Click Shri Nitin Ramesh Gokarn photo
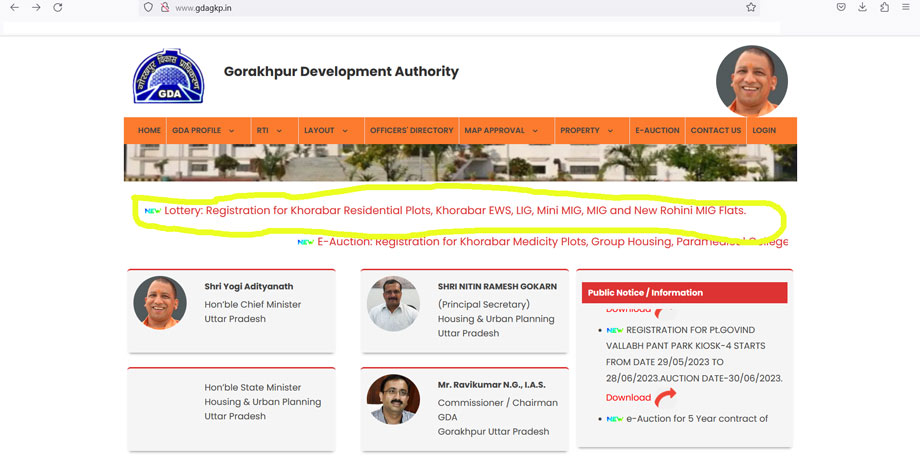Image resolution: width=920 pixels, height=456 pixels. (393, 303)
